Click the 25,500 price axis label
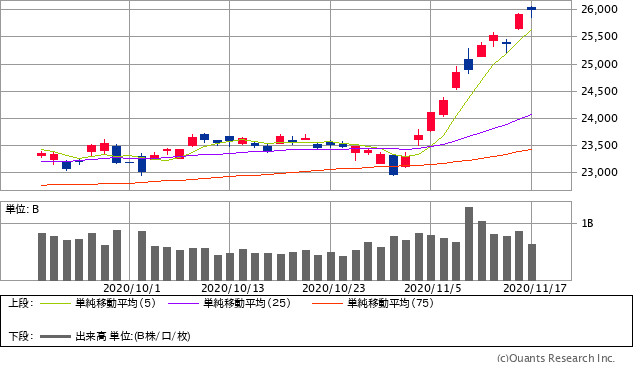The image size is (633, 373). pyautogui.click(x=599, y=36)
